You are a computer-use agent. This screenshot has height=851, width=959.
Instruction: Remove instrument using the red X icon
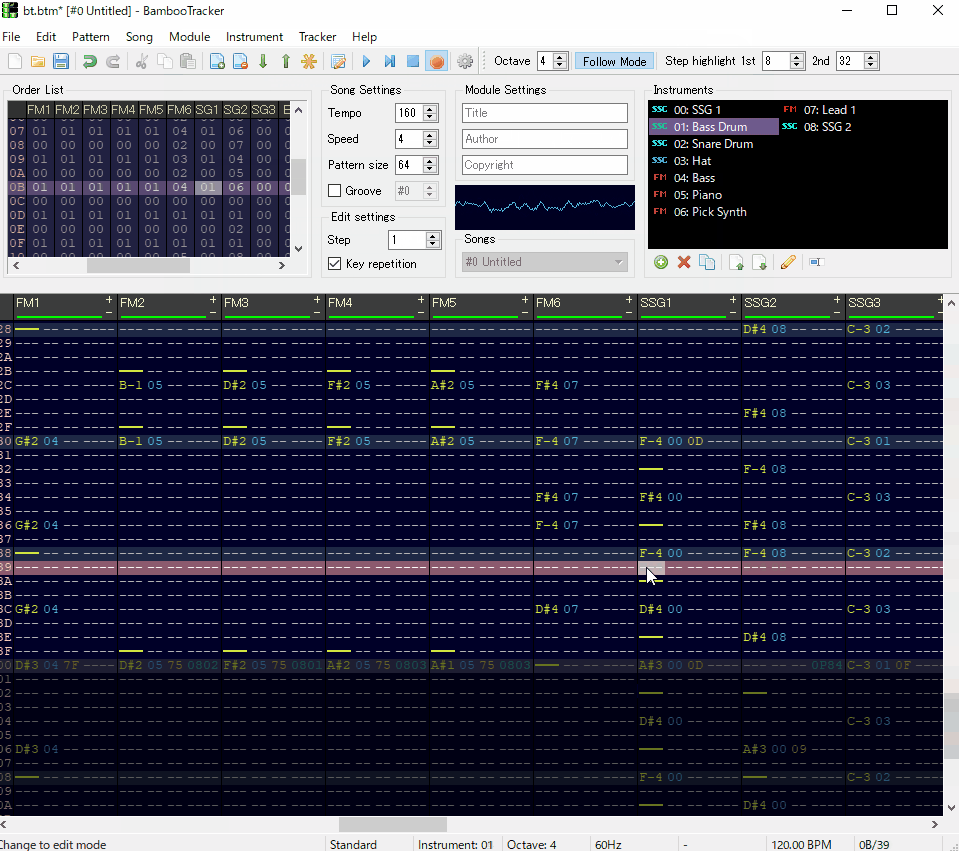click(x=684, y=263)
